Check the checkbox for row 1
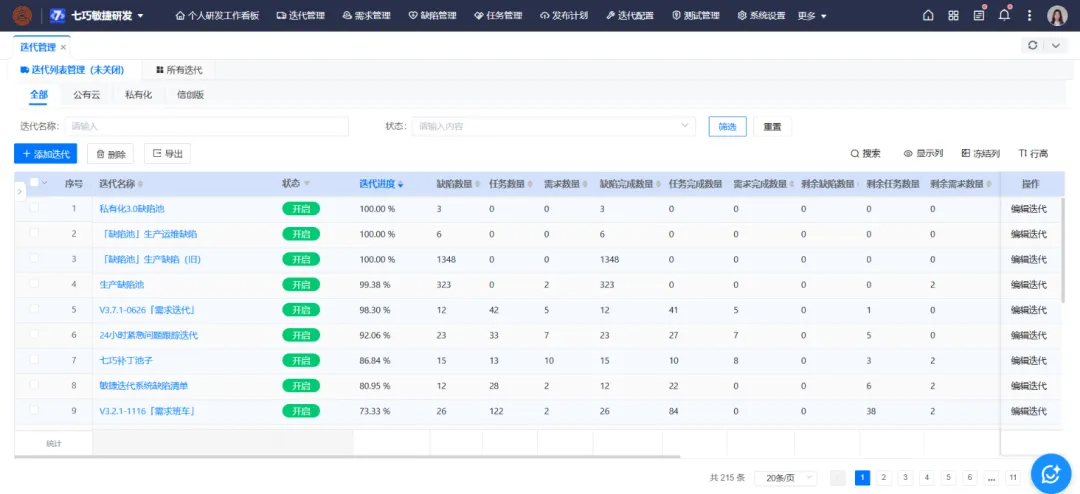 click(35, 208)
